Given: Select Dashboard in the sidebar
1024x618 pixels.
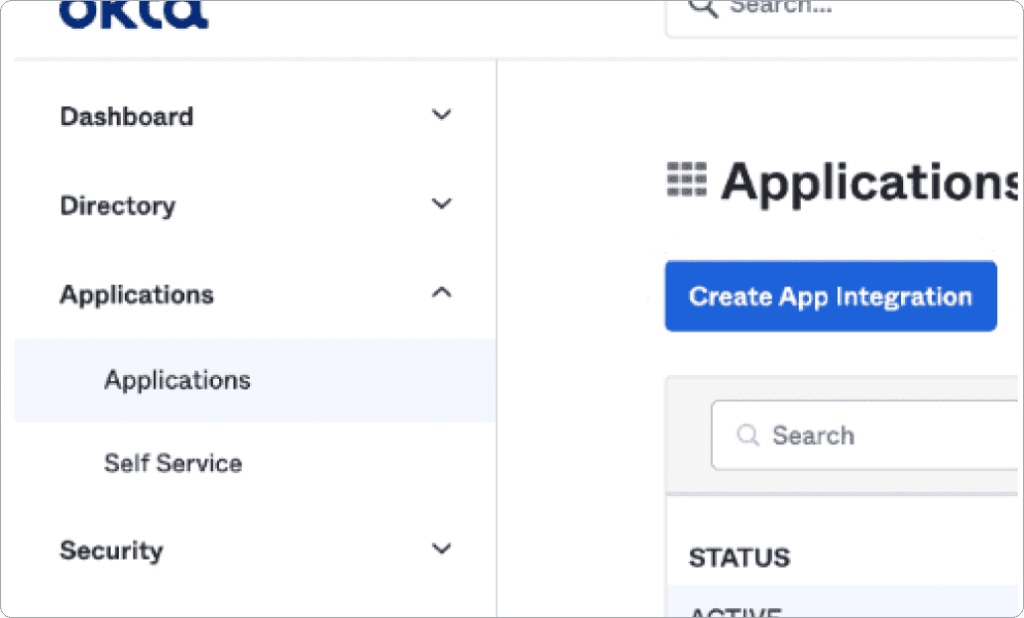Looking at the screenshot, I should [x=127, y=116].
